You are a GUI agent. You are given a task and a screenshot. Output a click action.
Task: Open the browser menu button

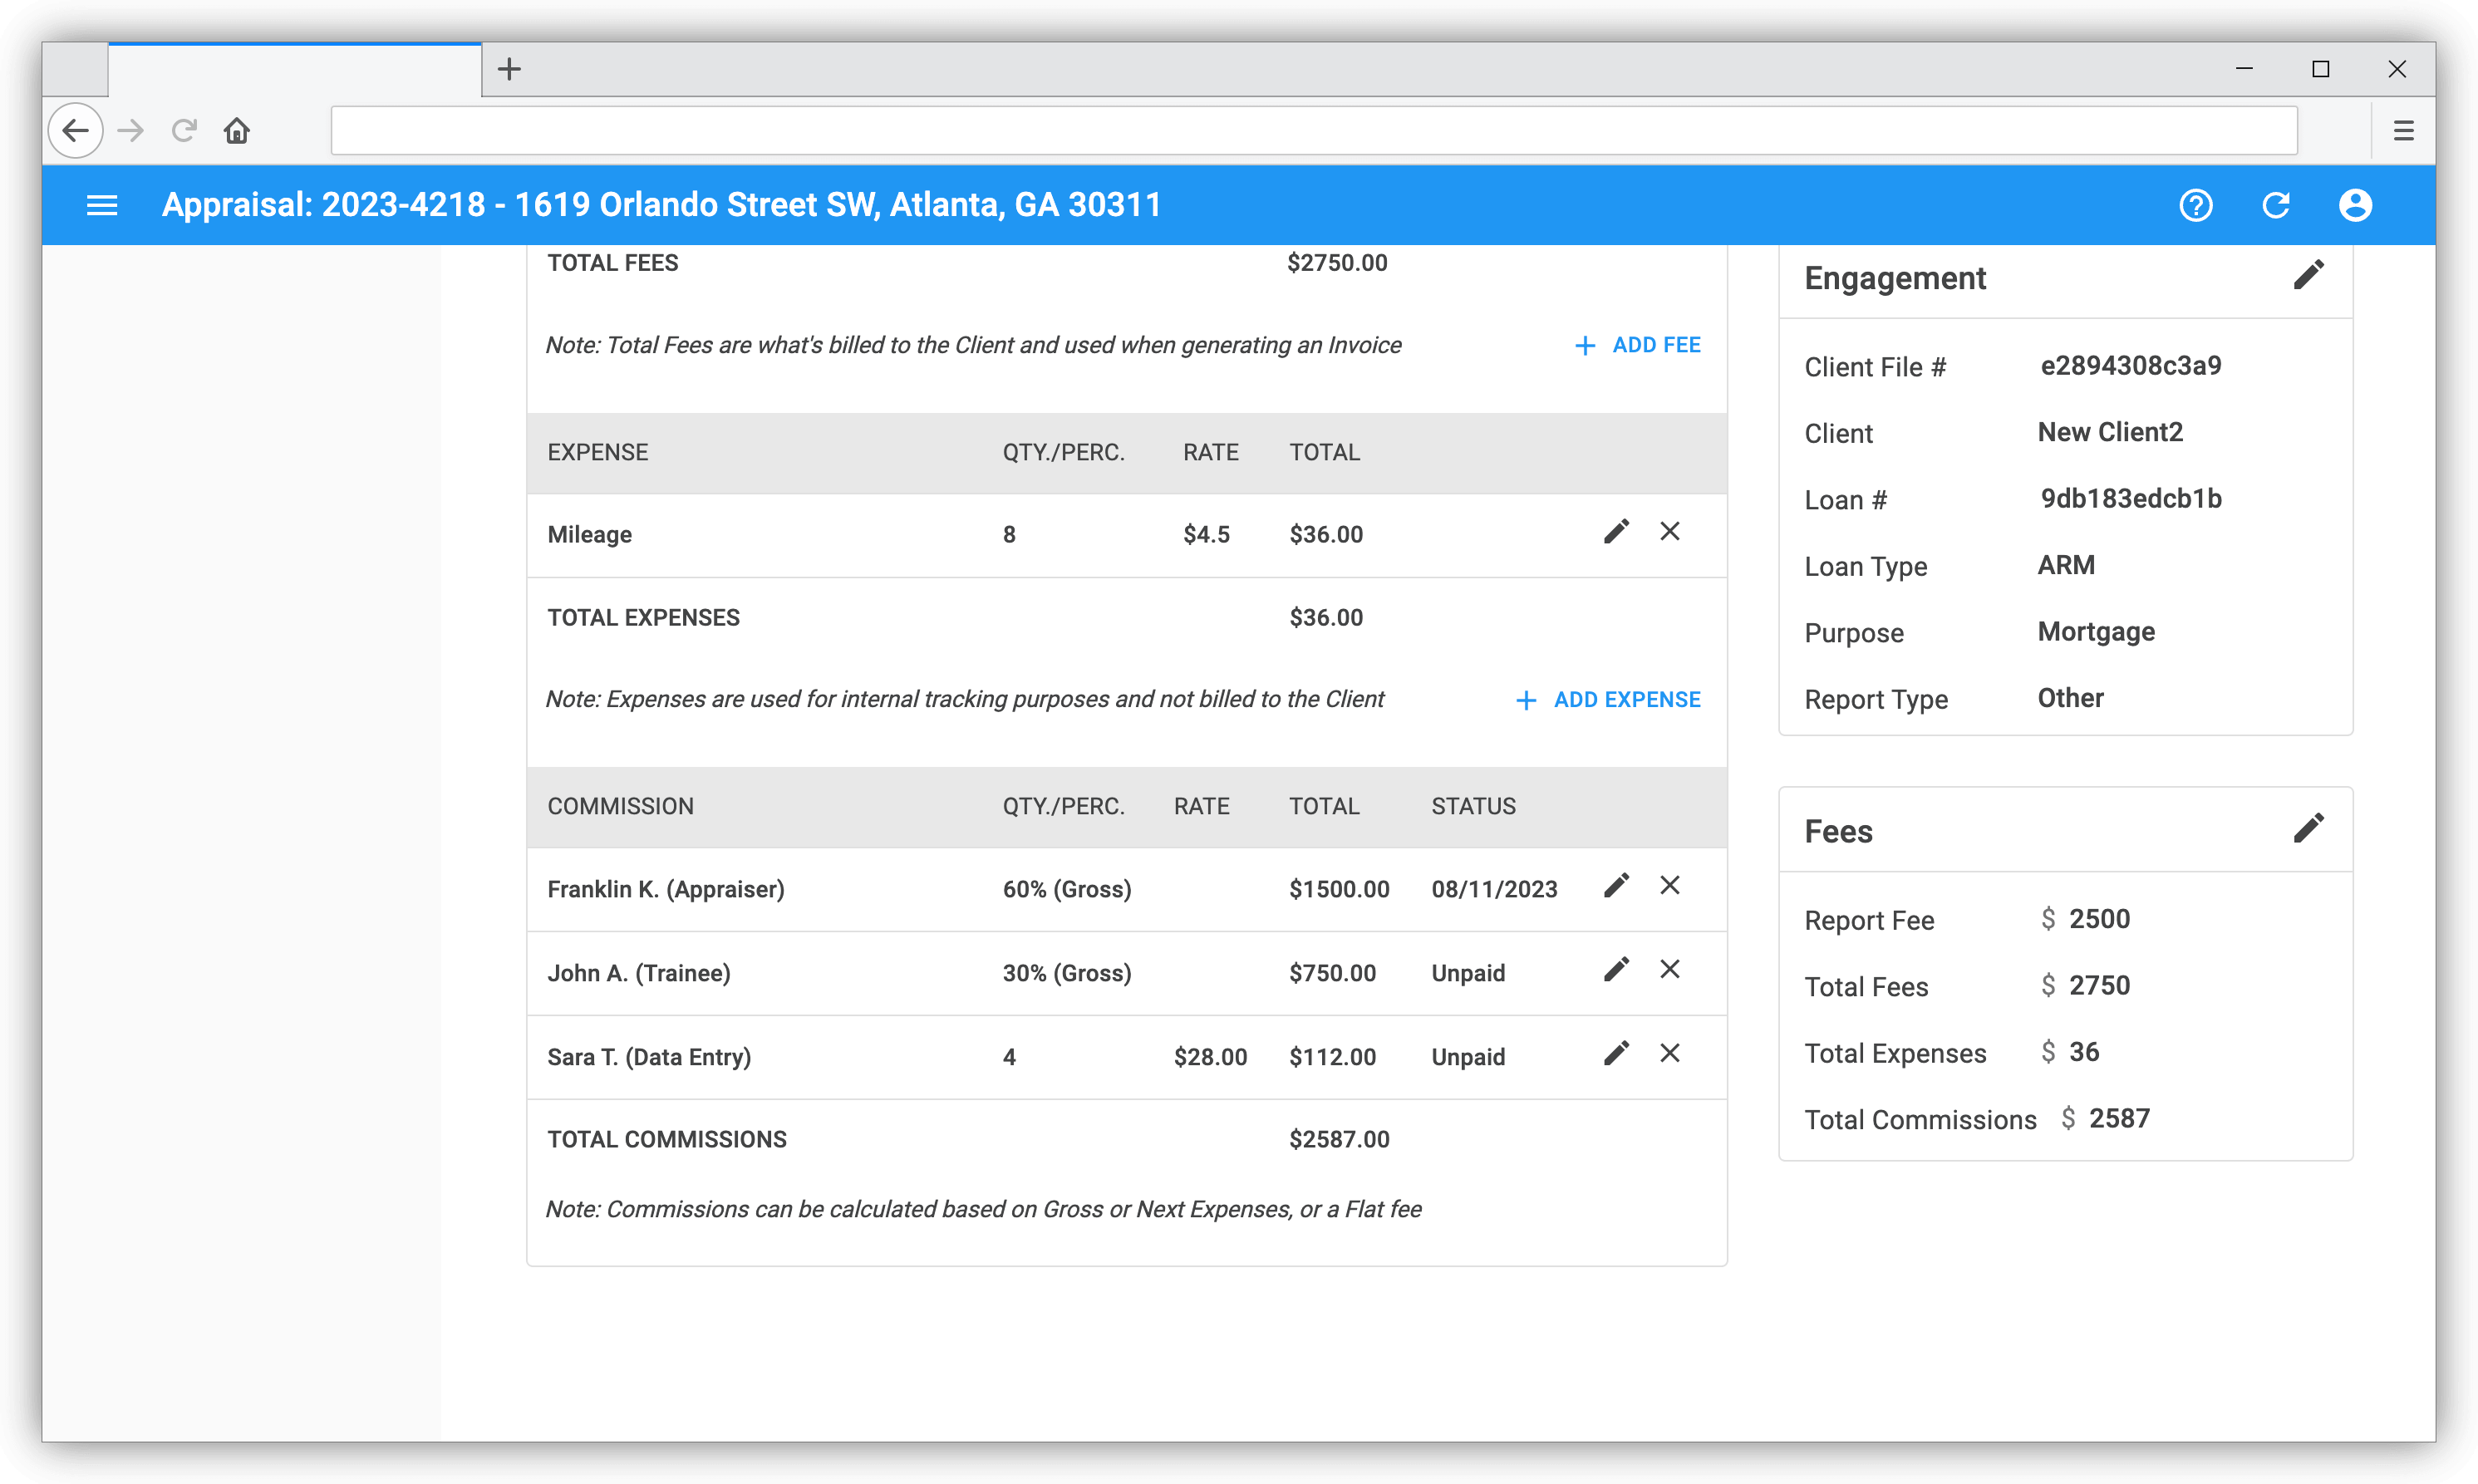(x=2403, y=131)
